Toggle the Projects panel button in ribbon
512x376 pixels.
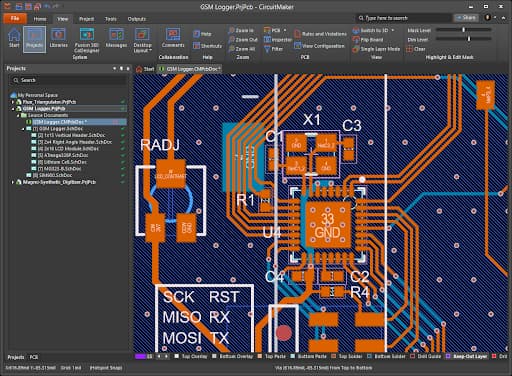34,39
